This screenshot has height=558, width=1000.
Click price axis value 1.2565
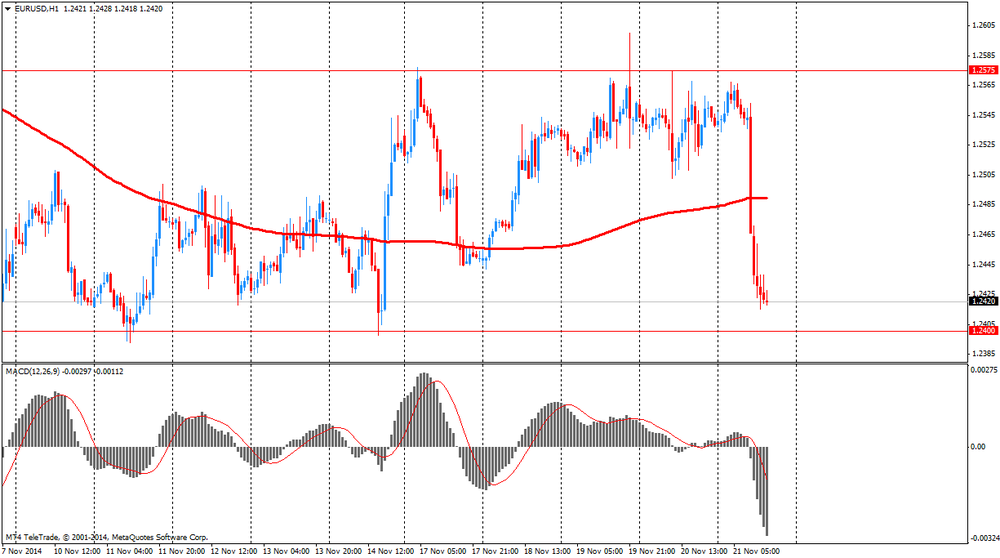pos(983,85)
